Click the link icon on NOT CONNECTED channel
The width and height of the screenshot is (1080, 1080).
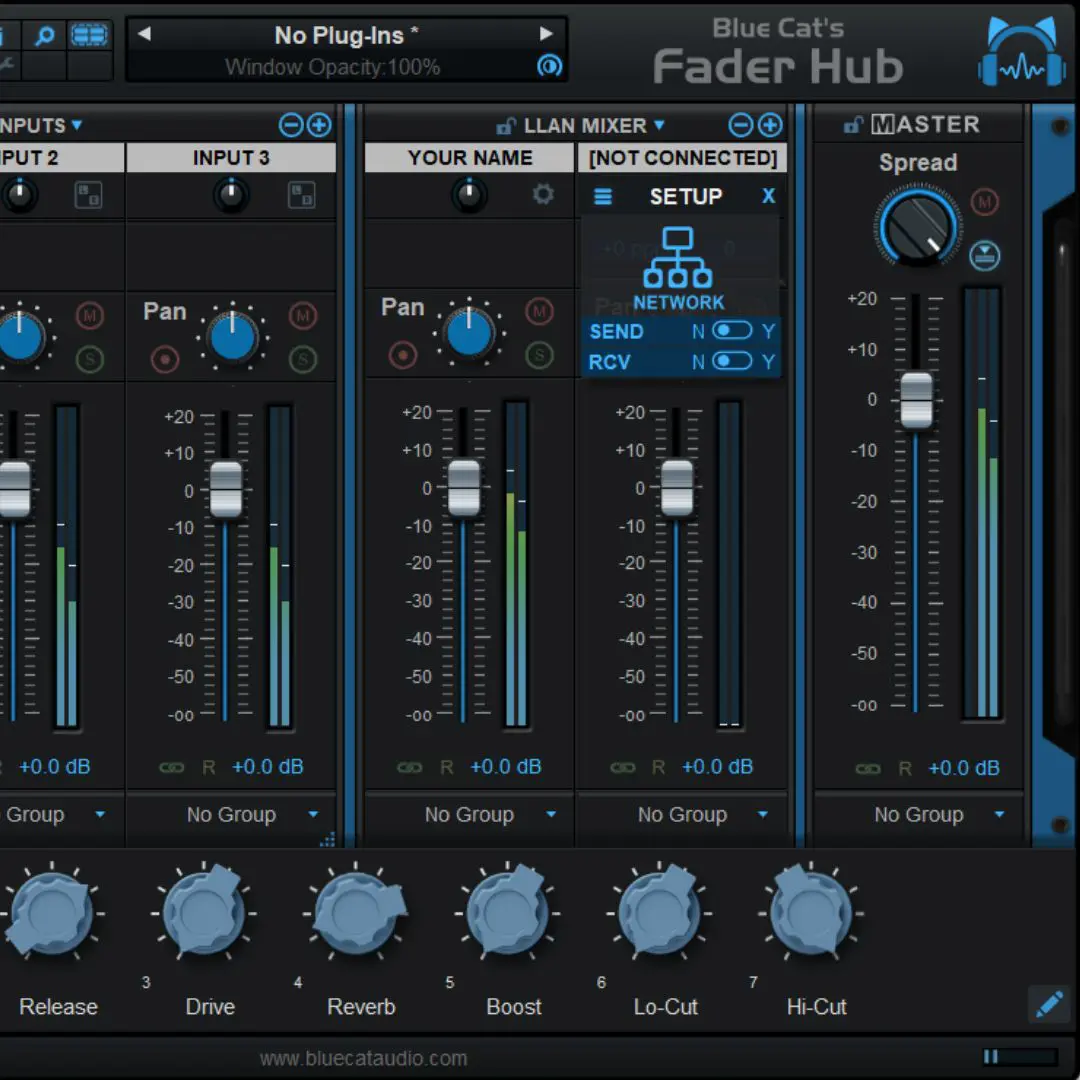(623, 767)
